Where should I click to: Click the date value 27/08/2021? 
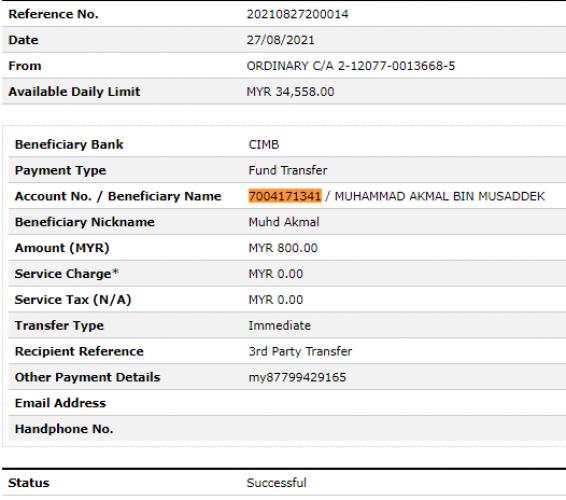coord(280,40)
